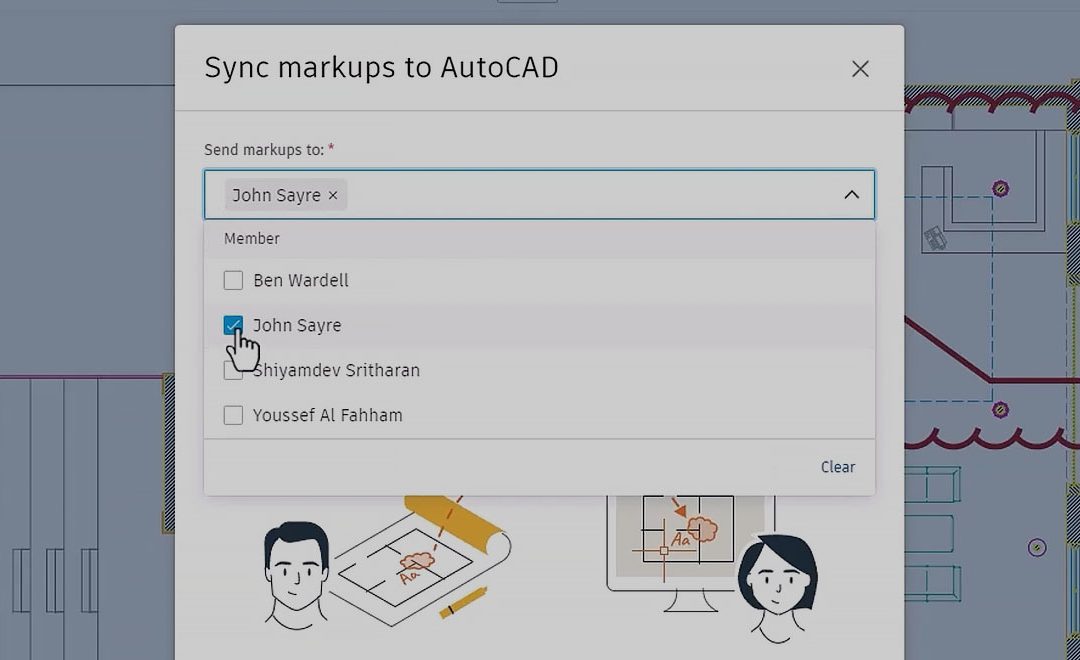This screenshot has height=660, width=1080.
Task: Click the Sync markups to AutoCAD title
Action: coord(381,68)
